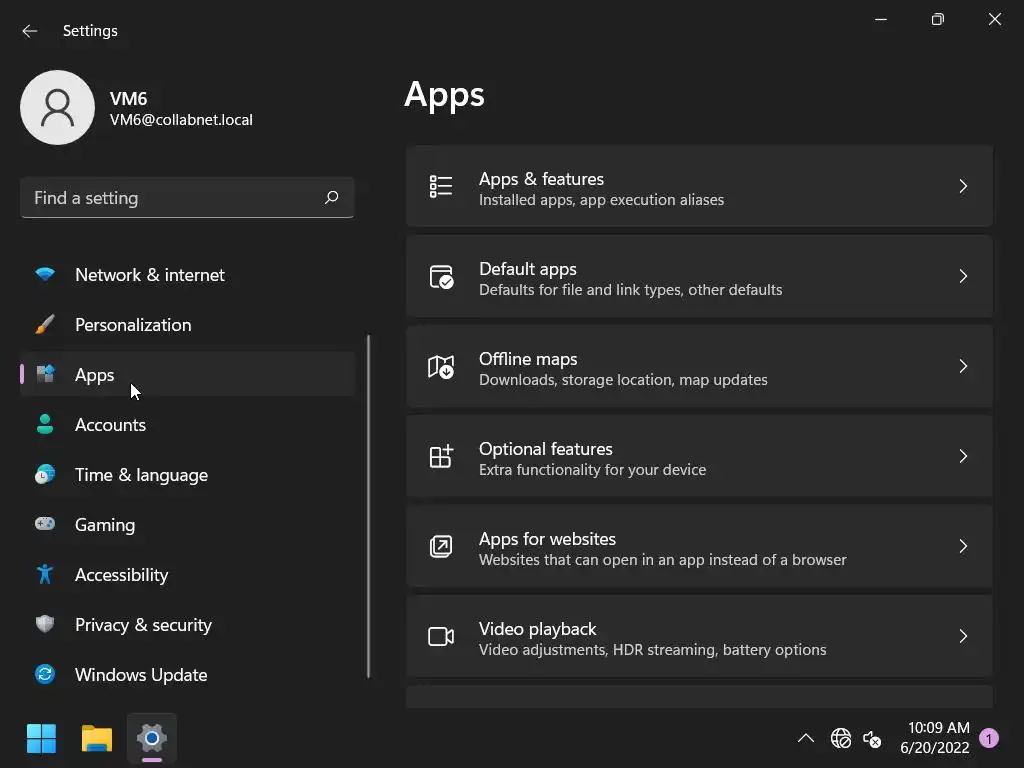1024x768 pixels.
Task: Click the Gaming controller icon
Action: [45, 524]
